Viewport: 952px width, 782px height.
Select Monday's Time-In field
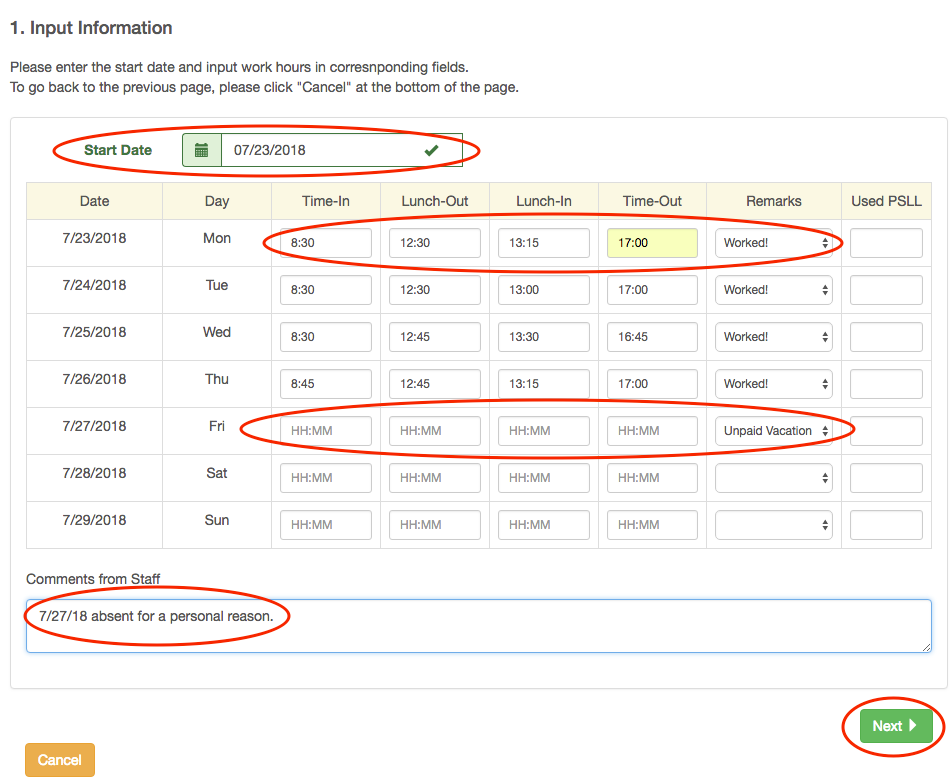pos(326,243)
